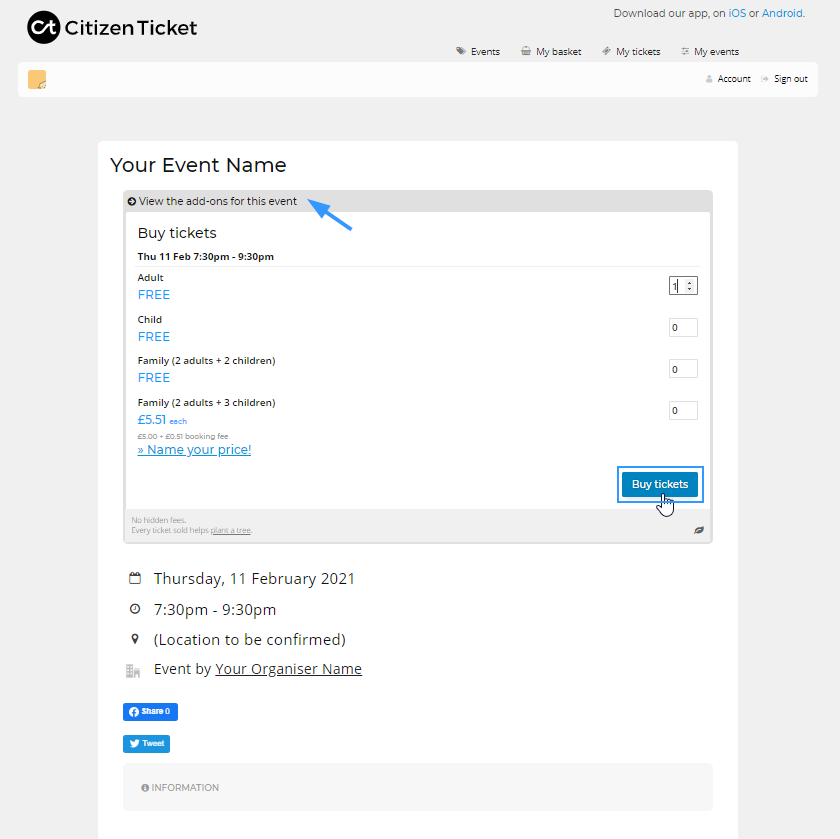Open the plant a tree link
840x839 pixels.
click(x=230, y=530)
